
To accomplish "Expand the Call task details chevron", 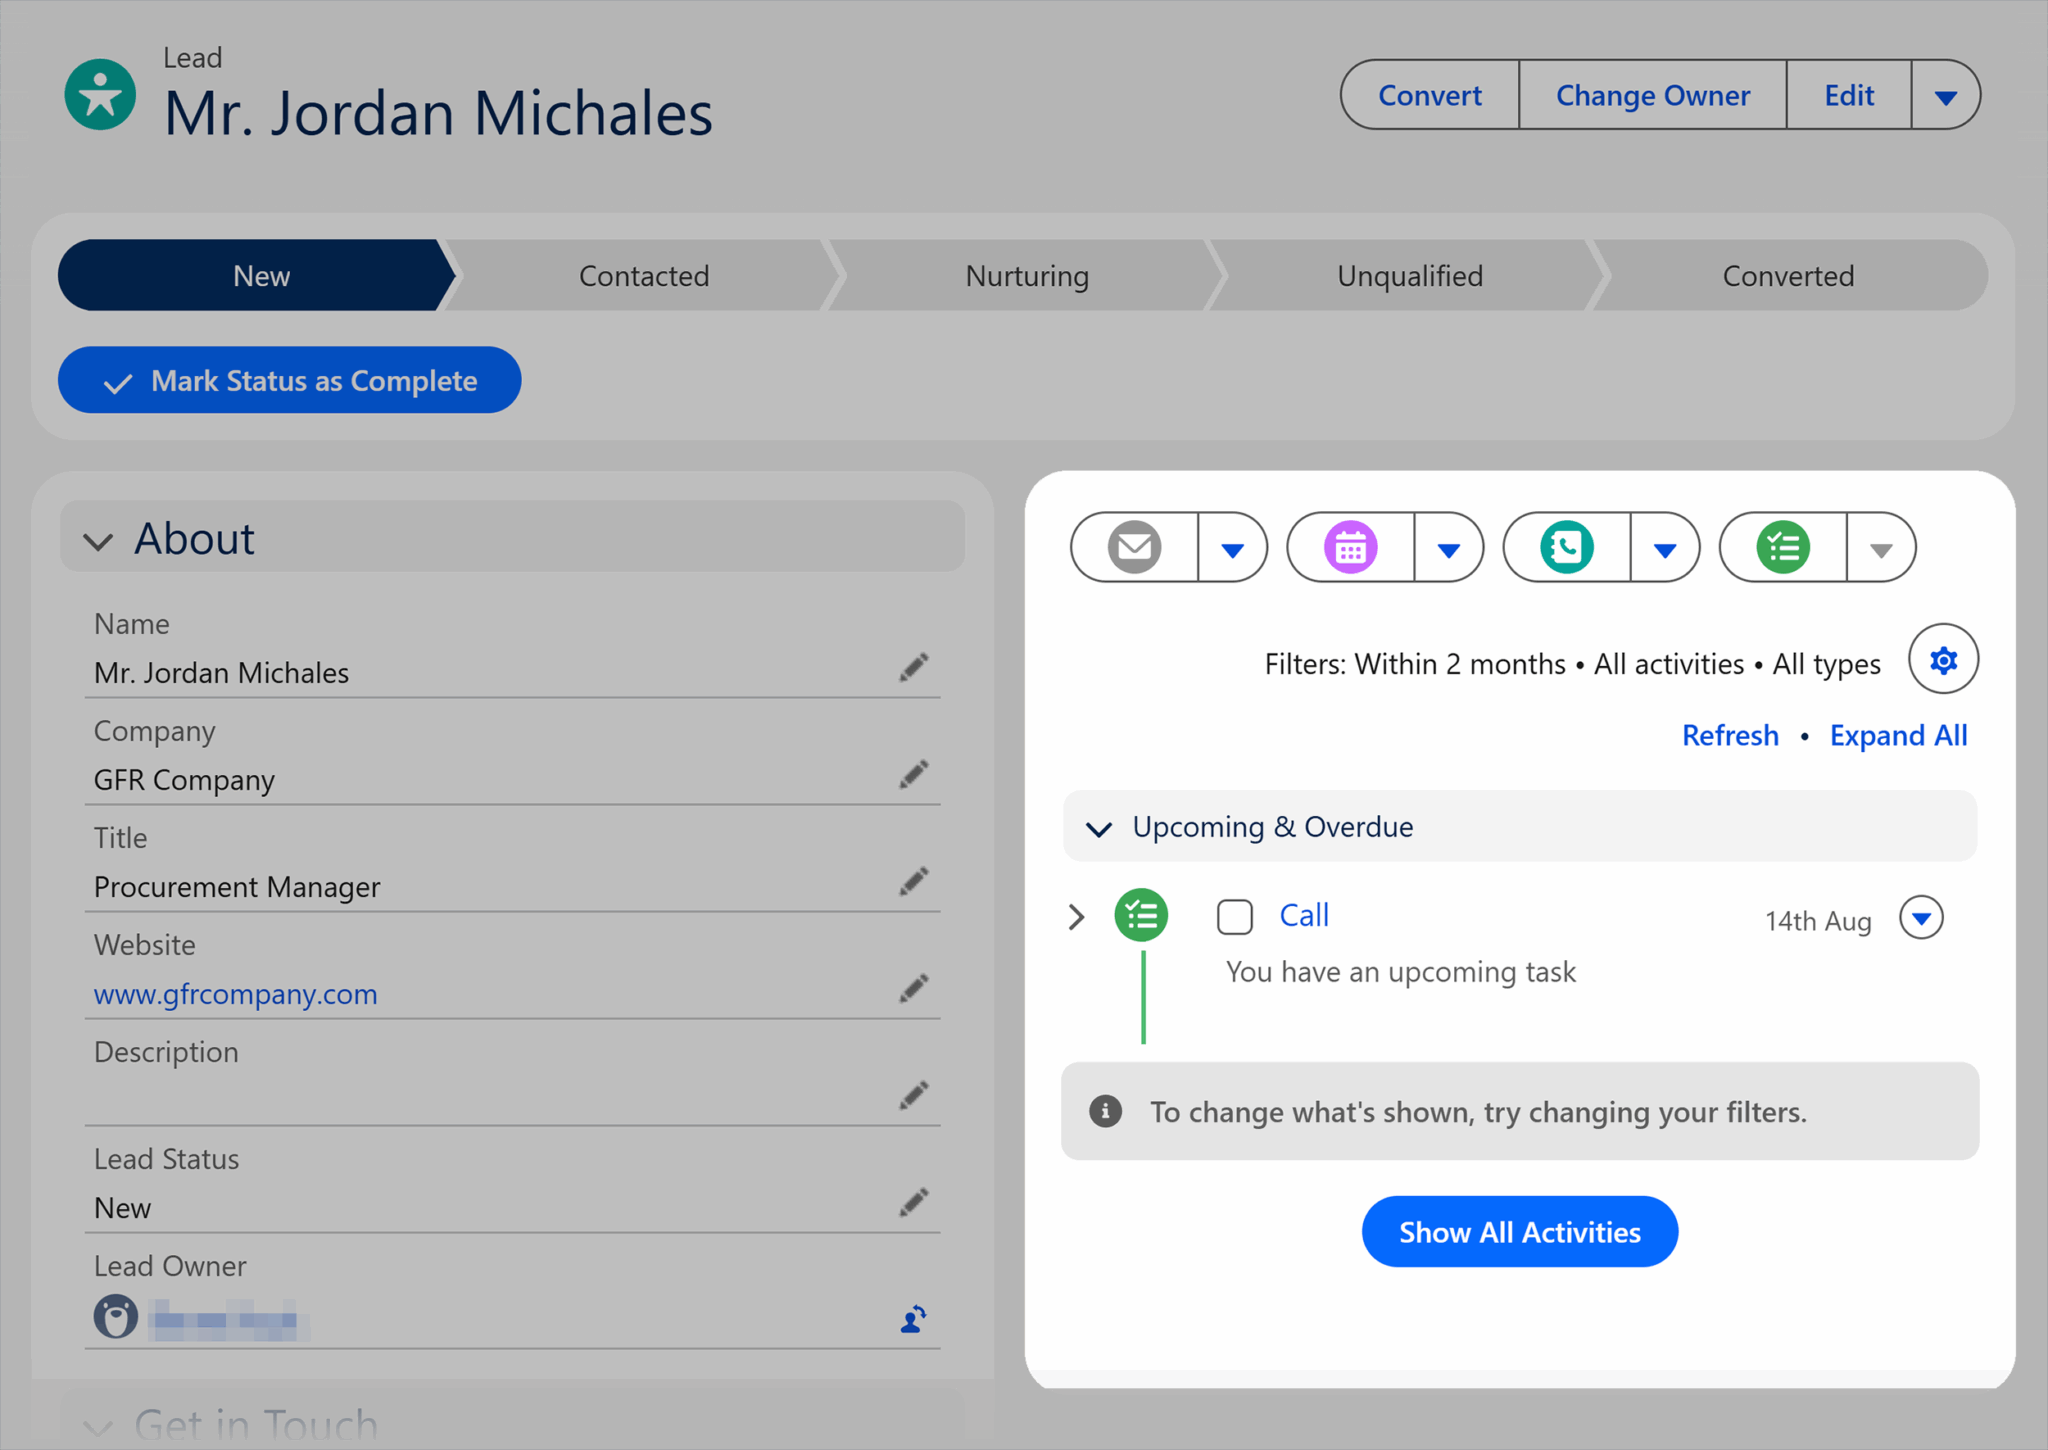I will click(x=1077, y=916).
